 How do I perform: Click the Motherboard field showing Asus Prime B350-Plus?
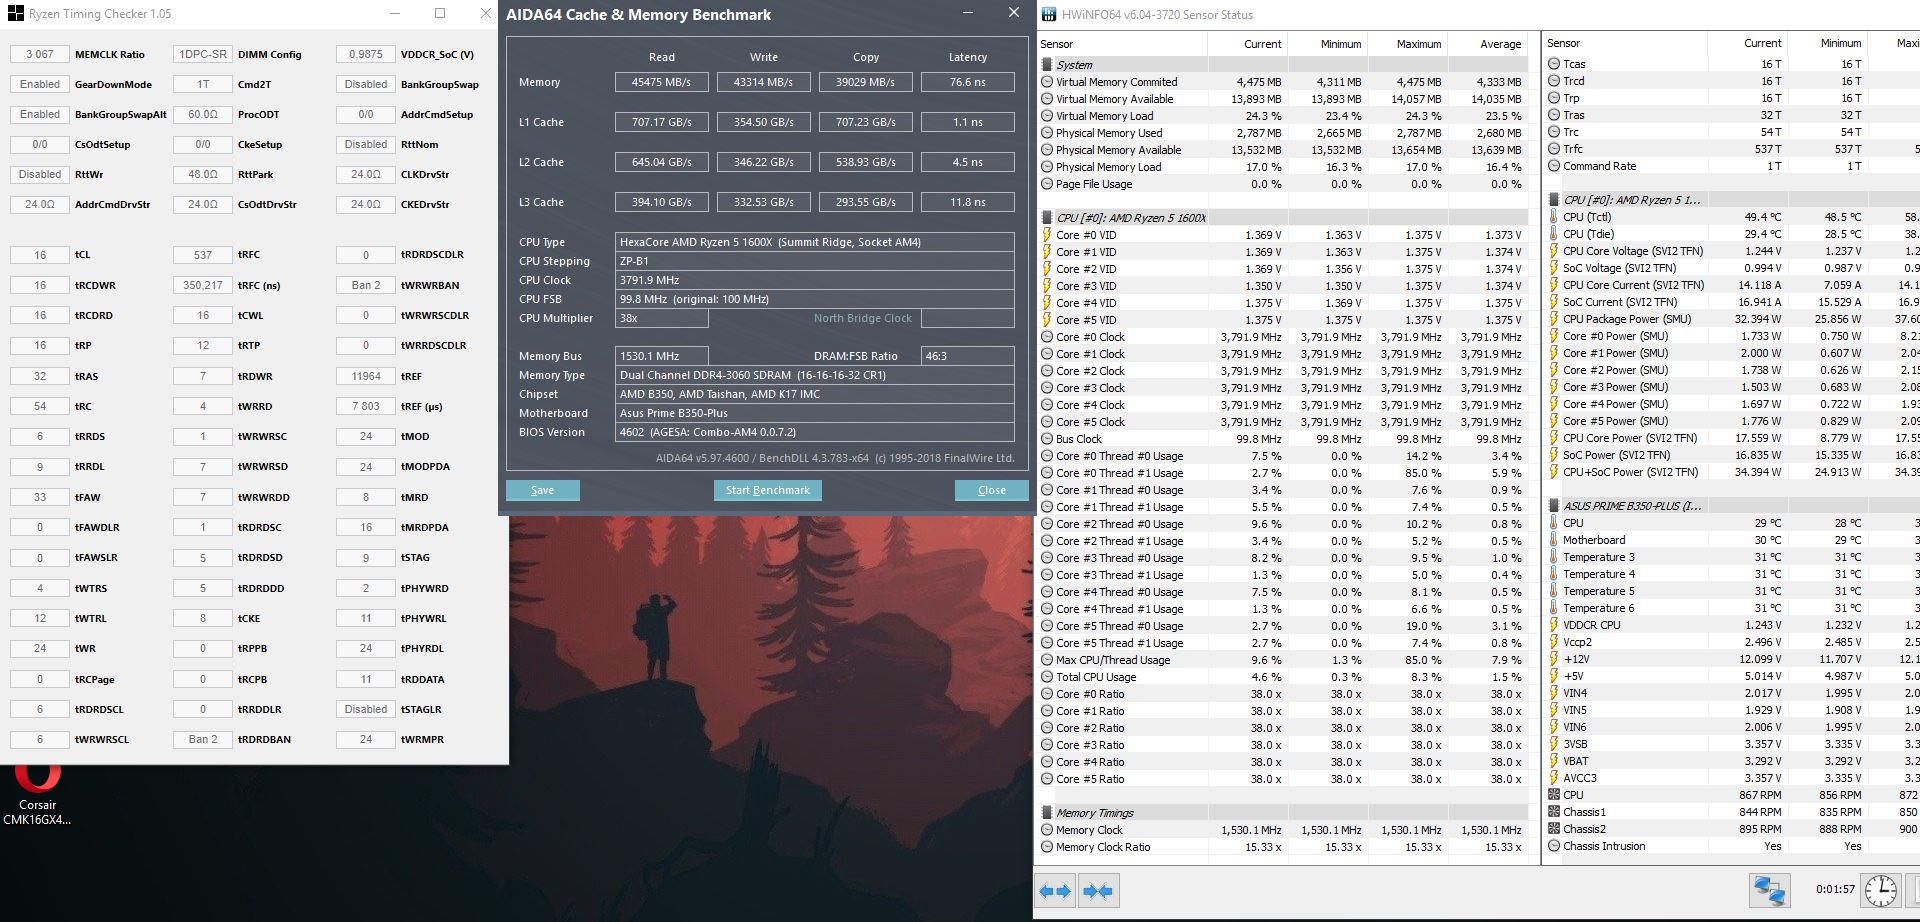pos(815,413)
